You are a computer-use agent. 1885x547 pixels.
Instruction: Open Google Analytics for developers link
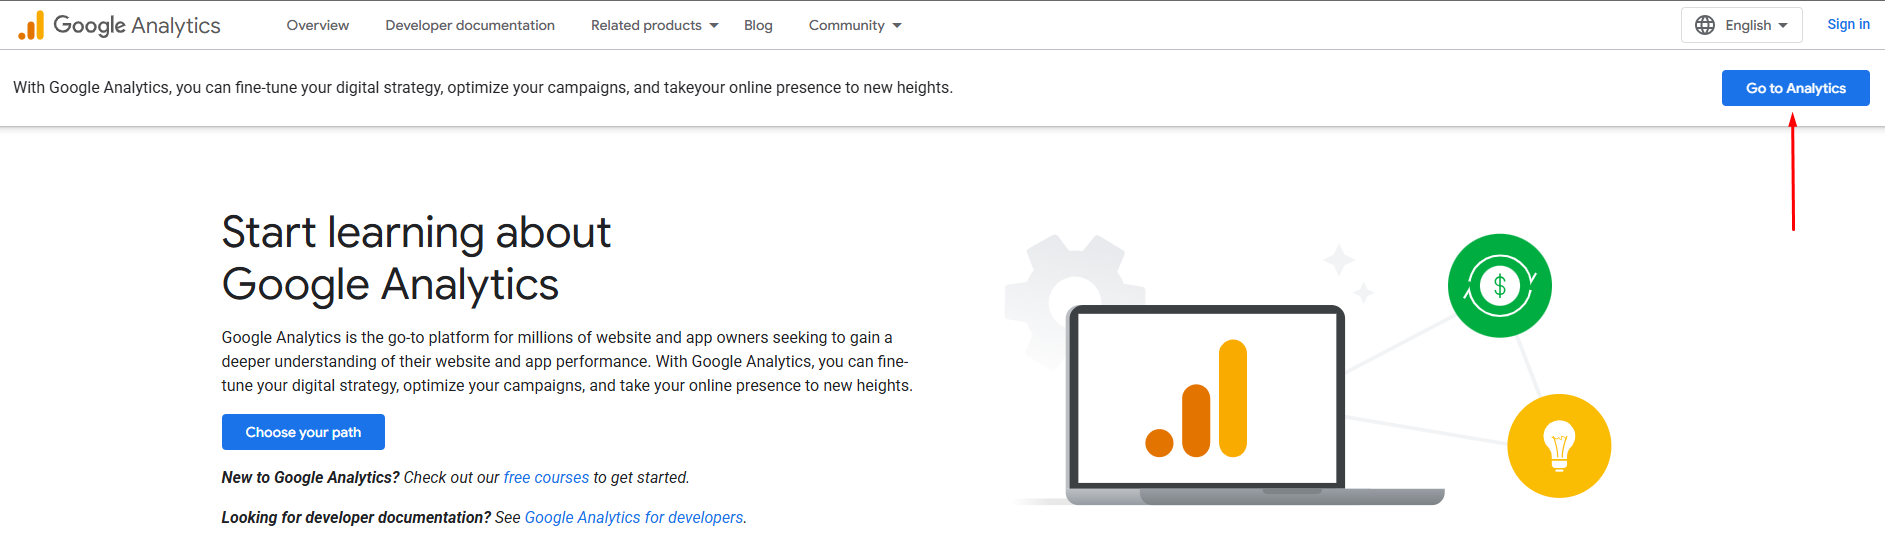point(634,518)
